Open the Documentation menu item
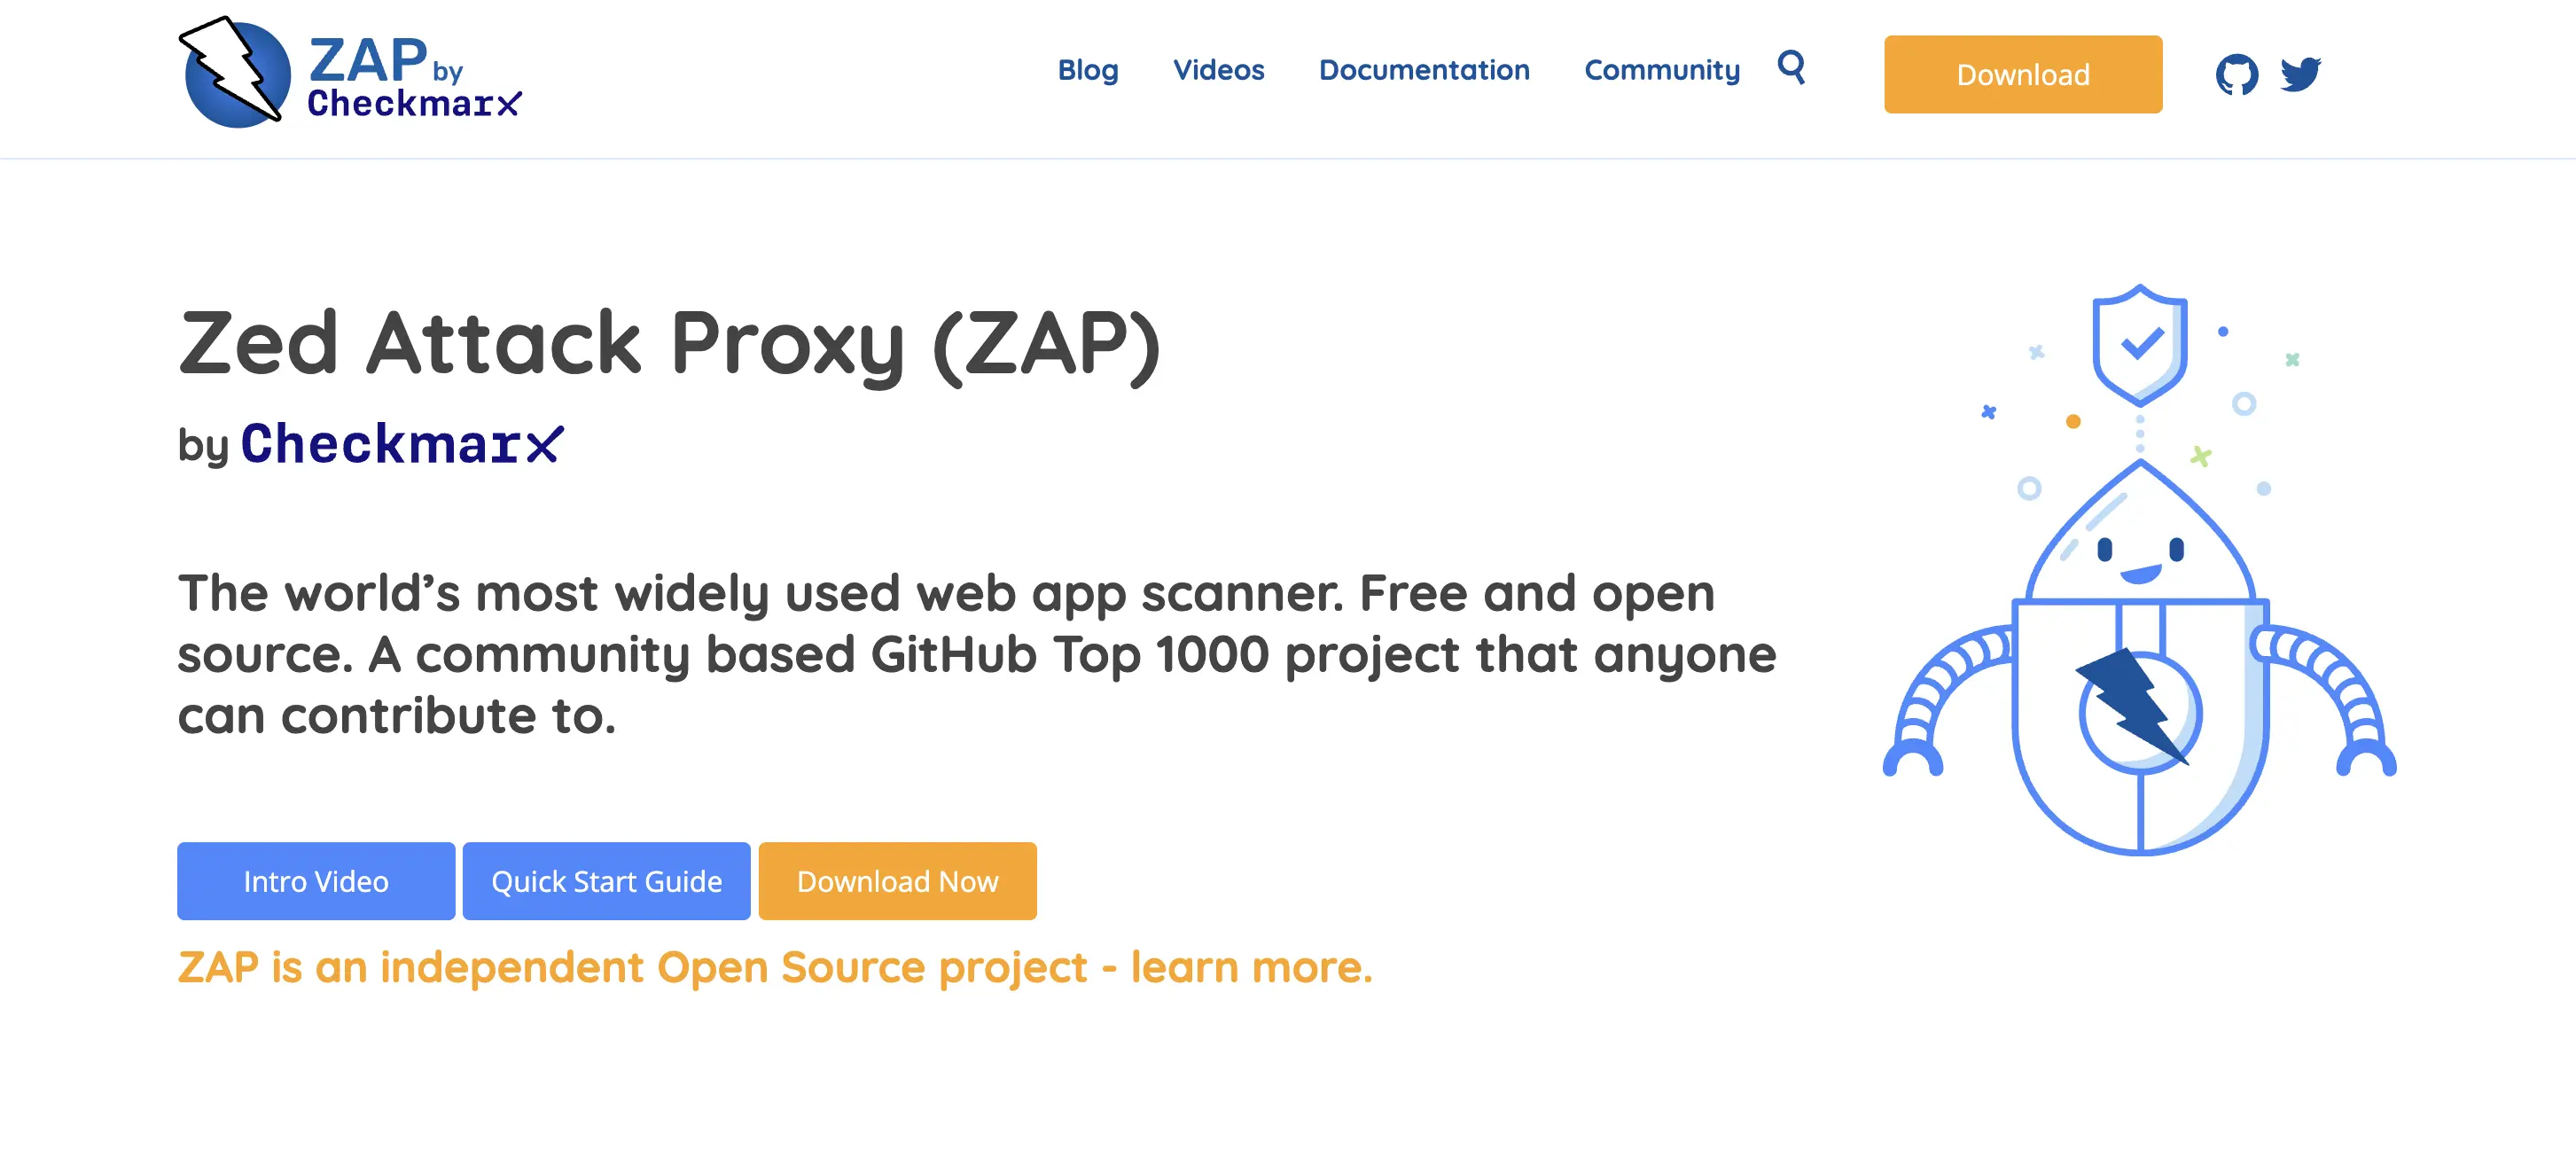 tap(1424, 70)
